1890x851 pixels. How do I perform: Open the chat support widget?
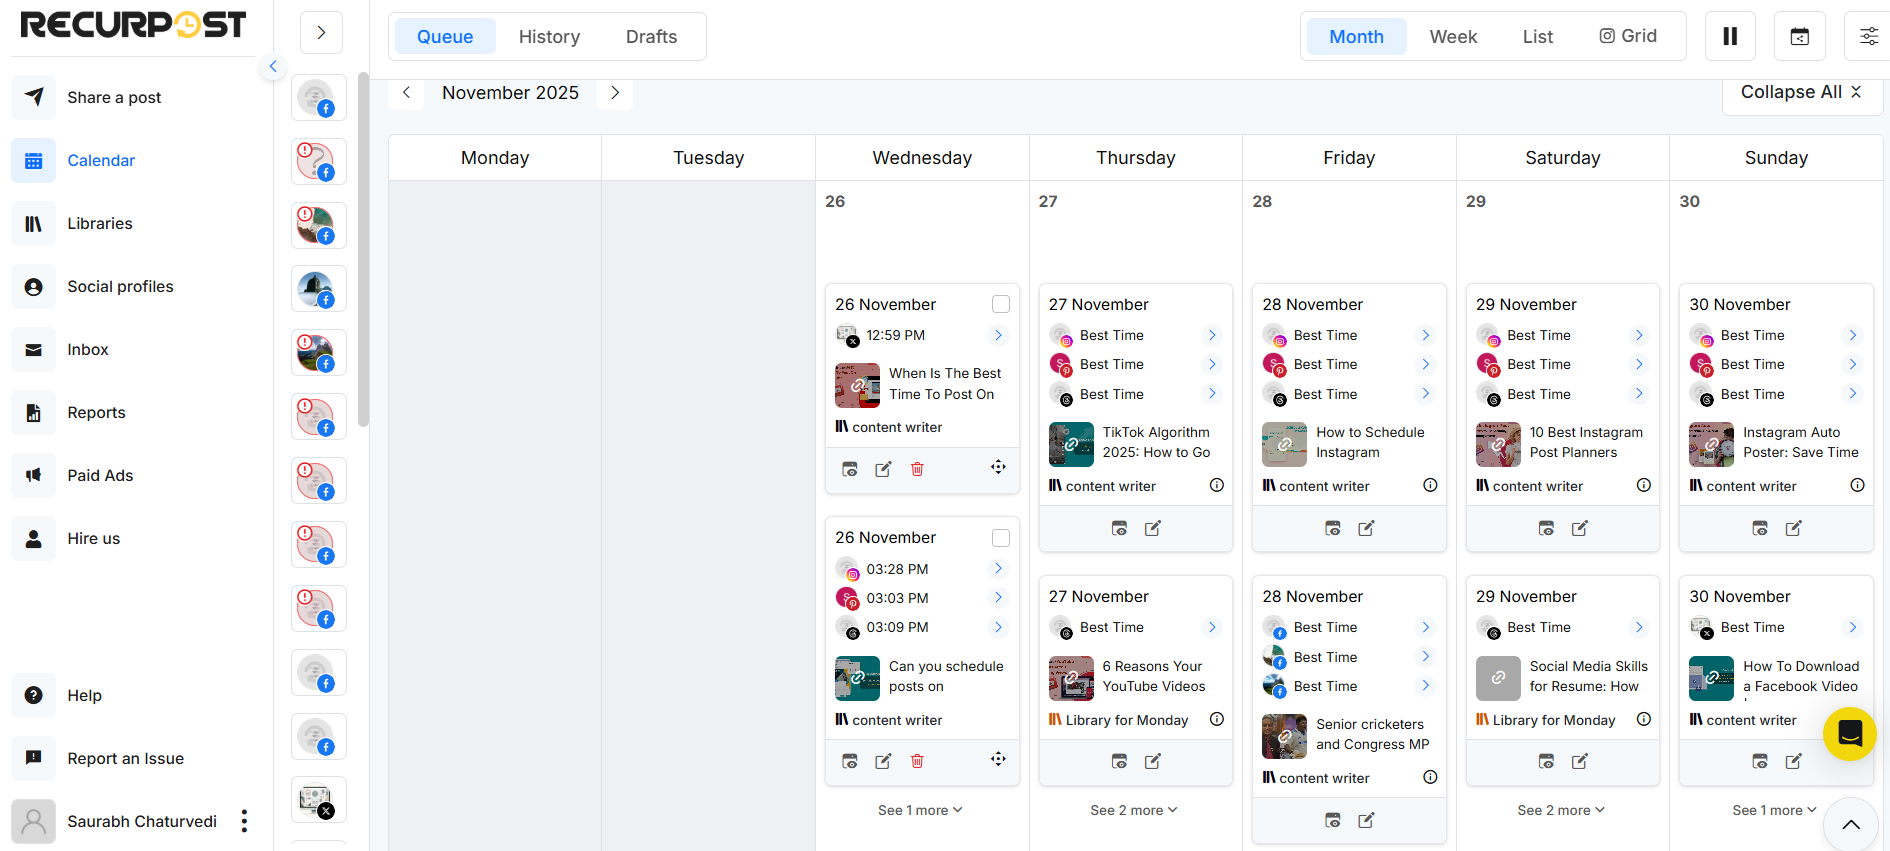tap(1850, 734)
